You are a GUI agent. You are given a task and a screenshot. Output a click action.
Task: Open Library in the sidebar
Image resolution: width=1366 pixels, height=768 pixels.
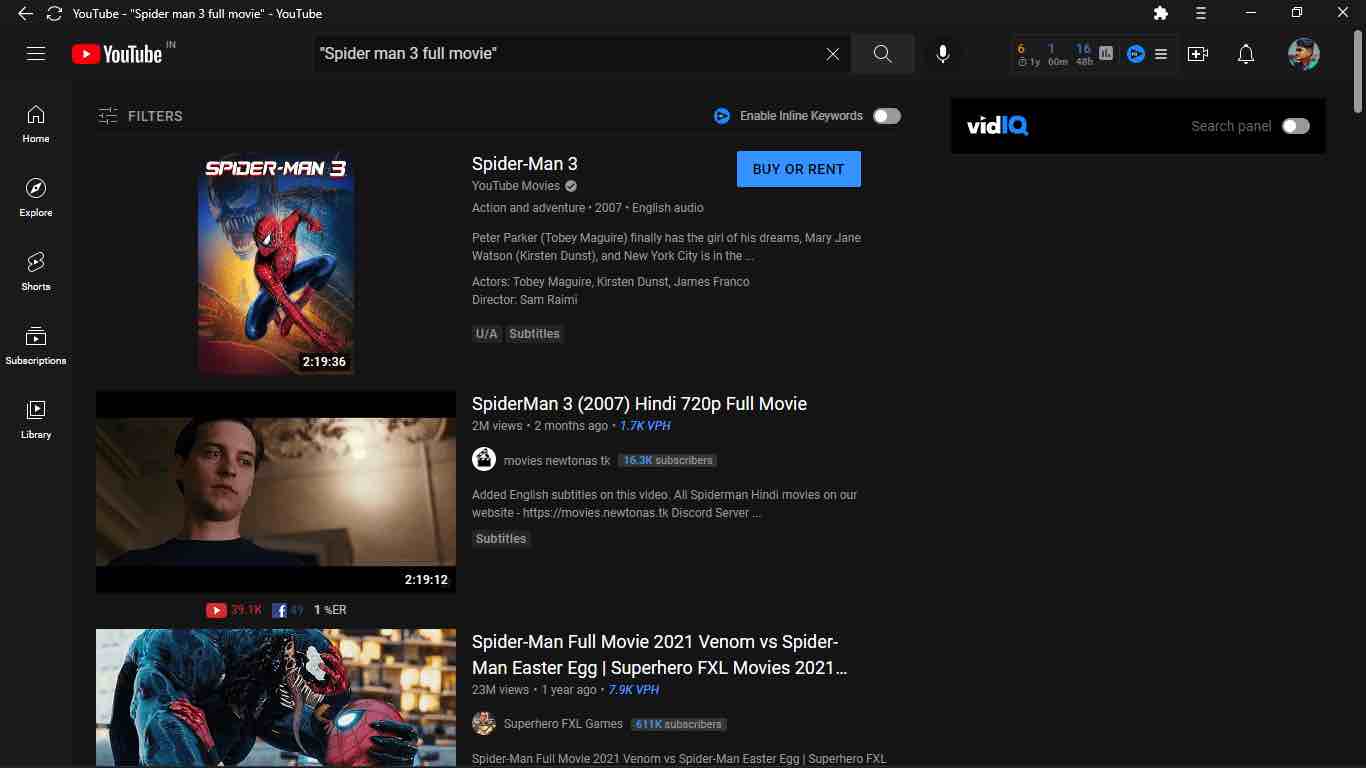click(36, 420)
